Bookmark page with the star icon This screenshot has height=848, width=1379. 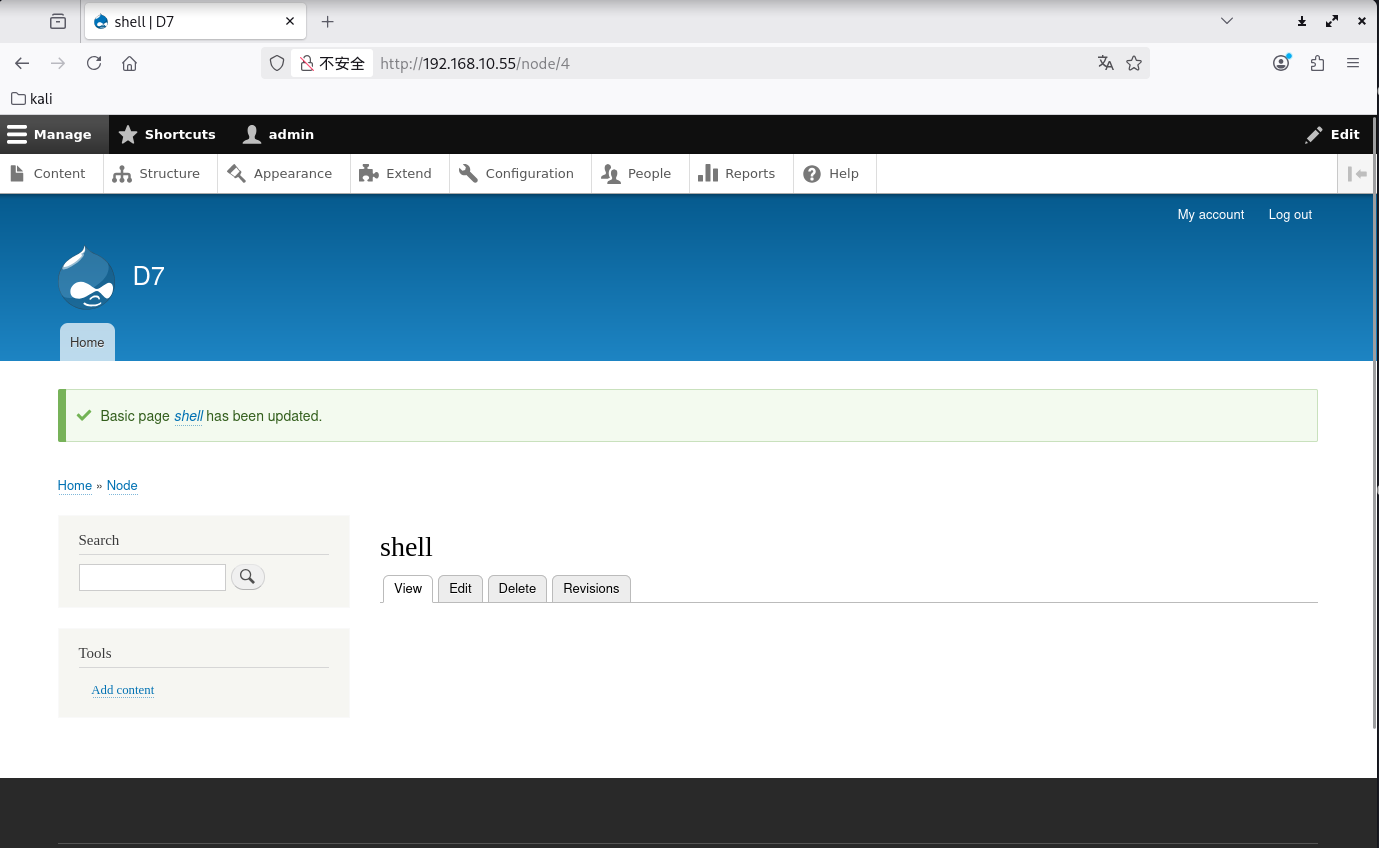tap(1133, 63)
